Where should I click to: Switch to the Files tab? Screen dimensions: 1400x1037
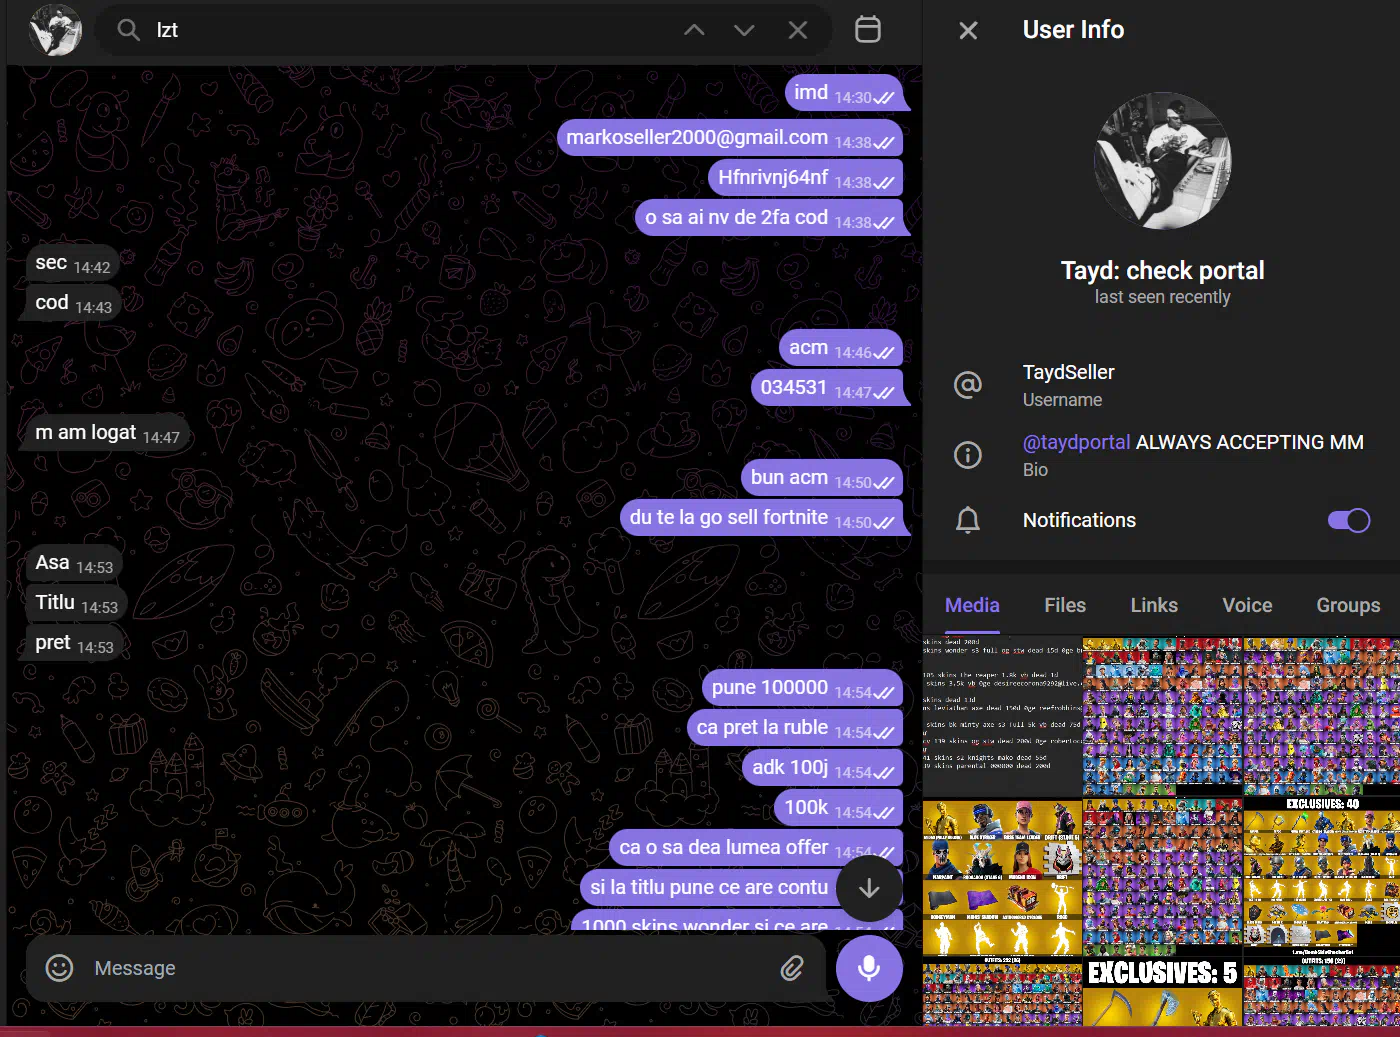1065,605
